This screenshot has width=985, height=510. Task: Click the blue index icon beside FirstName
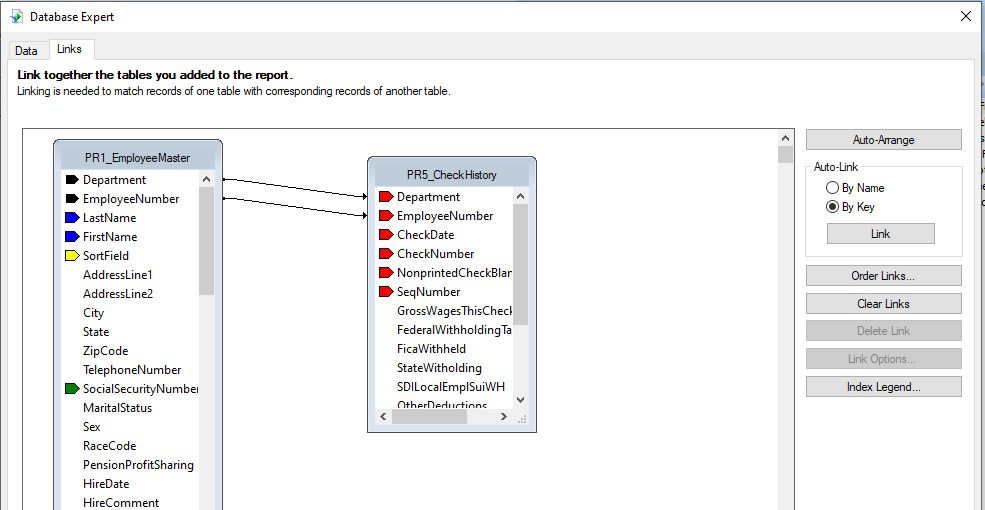coord(72,237)
